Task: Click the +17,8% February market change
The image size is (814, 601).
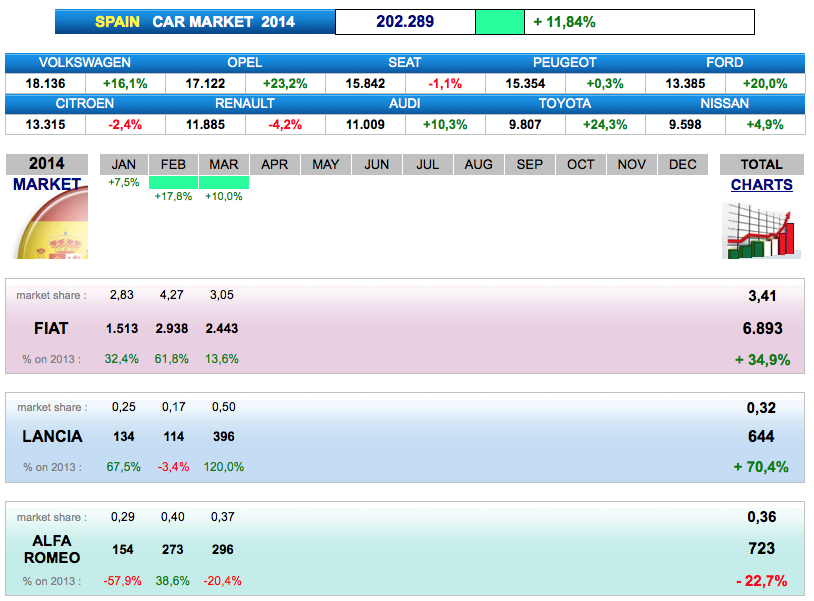Action: point(173,196)
